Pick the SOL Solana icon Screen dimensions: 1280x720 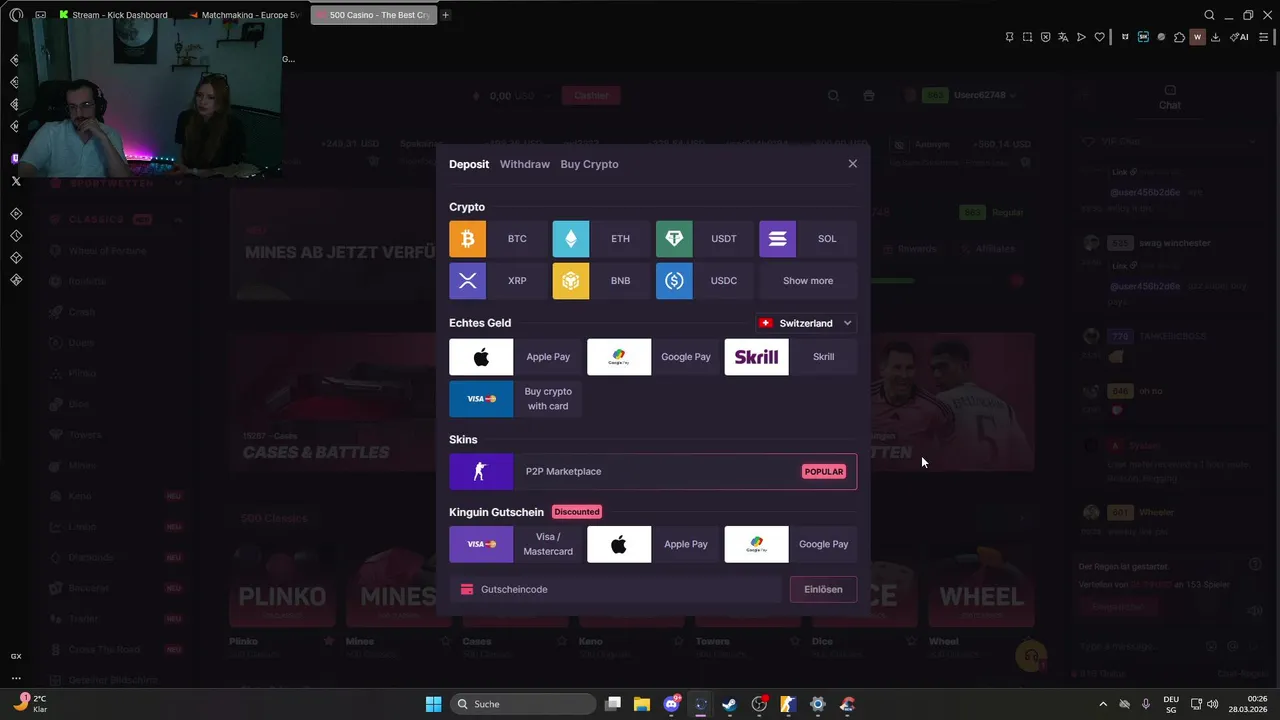pyautogui.click(x=778, y=239)
